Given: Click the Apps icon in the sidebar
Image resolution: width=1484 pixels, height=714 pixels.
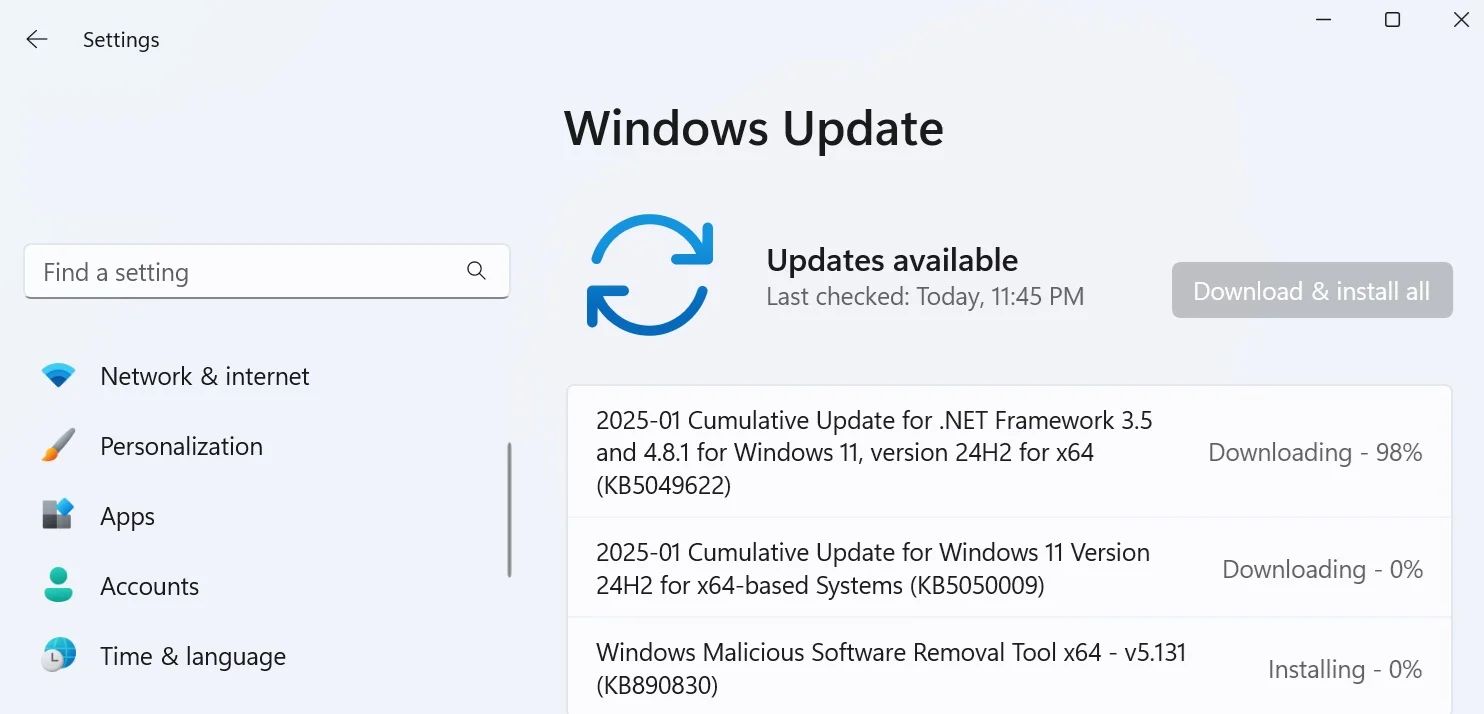Looking at the screenshot, I should coord(58,516).
